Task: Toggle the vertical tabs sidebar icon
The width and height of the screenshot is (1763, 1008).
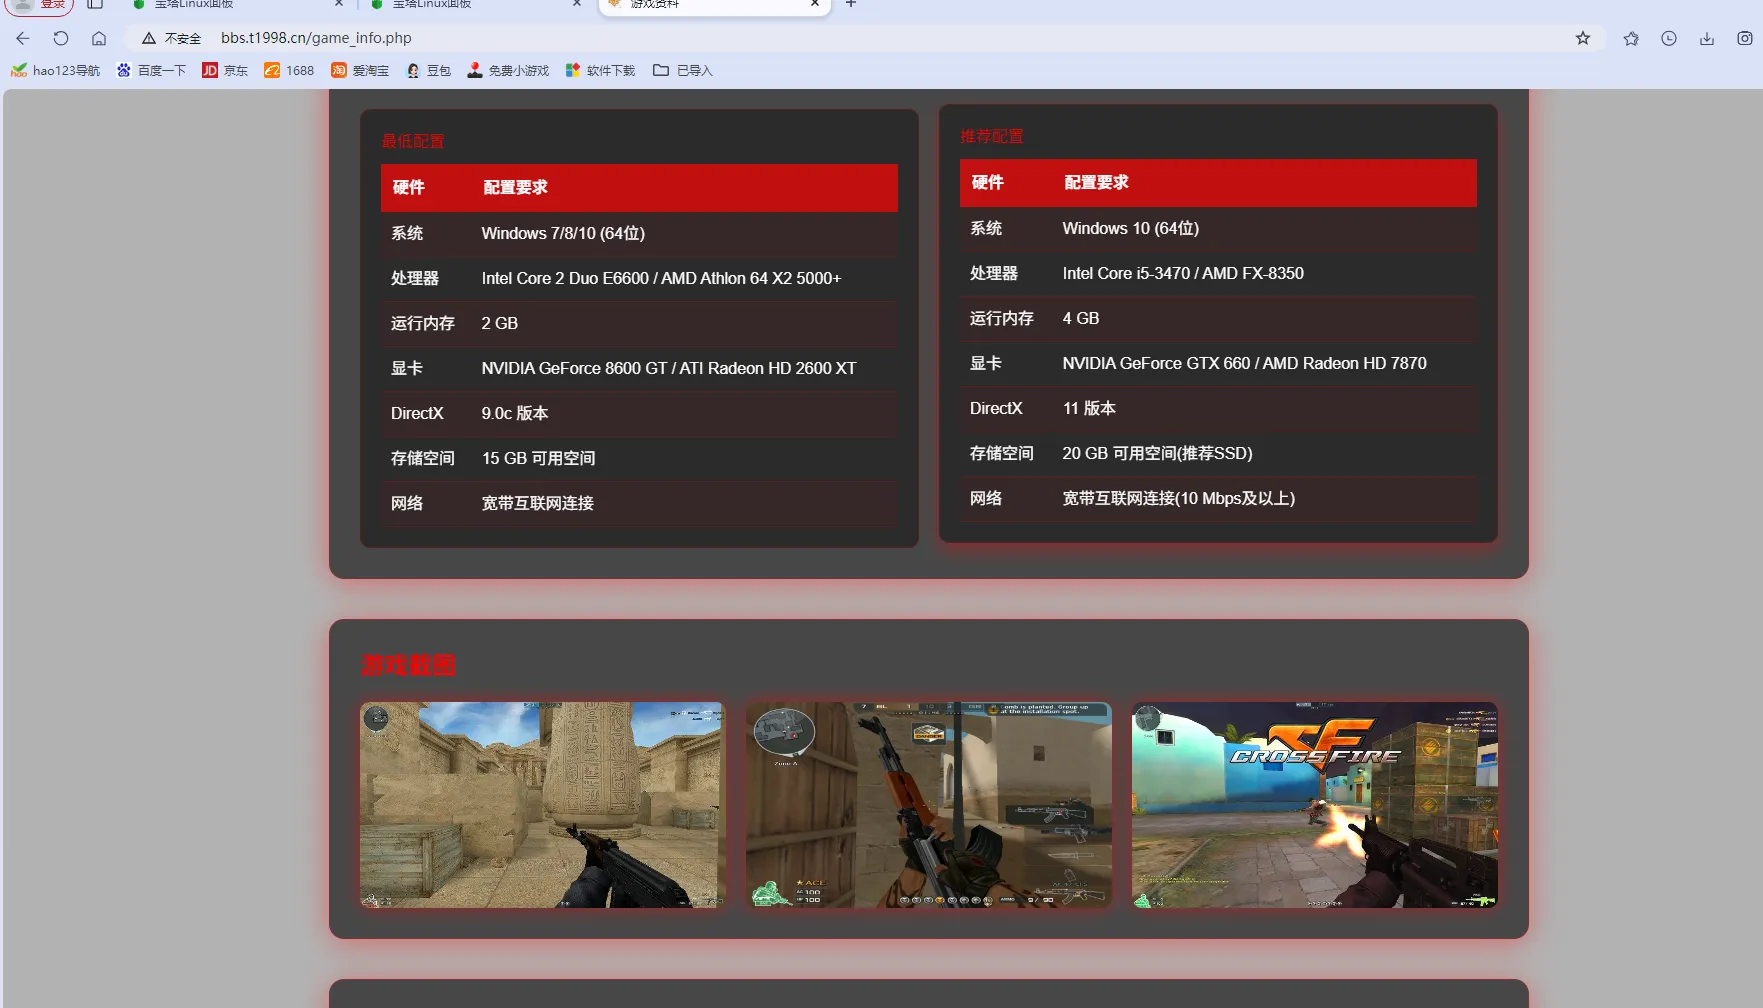Action: tap(95, 4)
